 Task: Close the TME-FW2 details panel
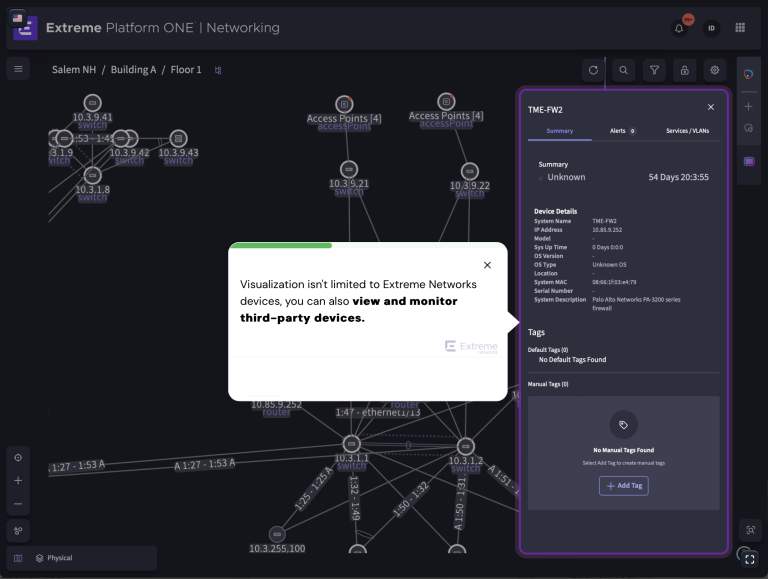click(x=711, y=107)
